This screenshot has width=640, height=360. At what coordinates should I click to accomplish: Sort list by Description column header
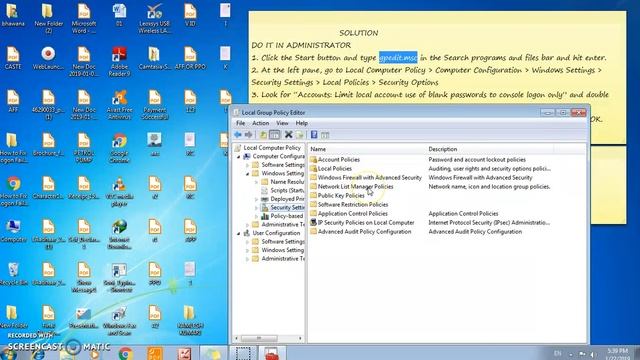(x=489, y=149)
